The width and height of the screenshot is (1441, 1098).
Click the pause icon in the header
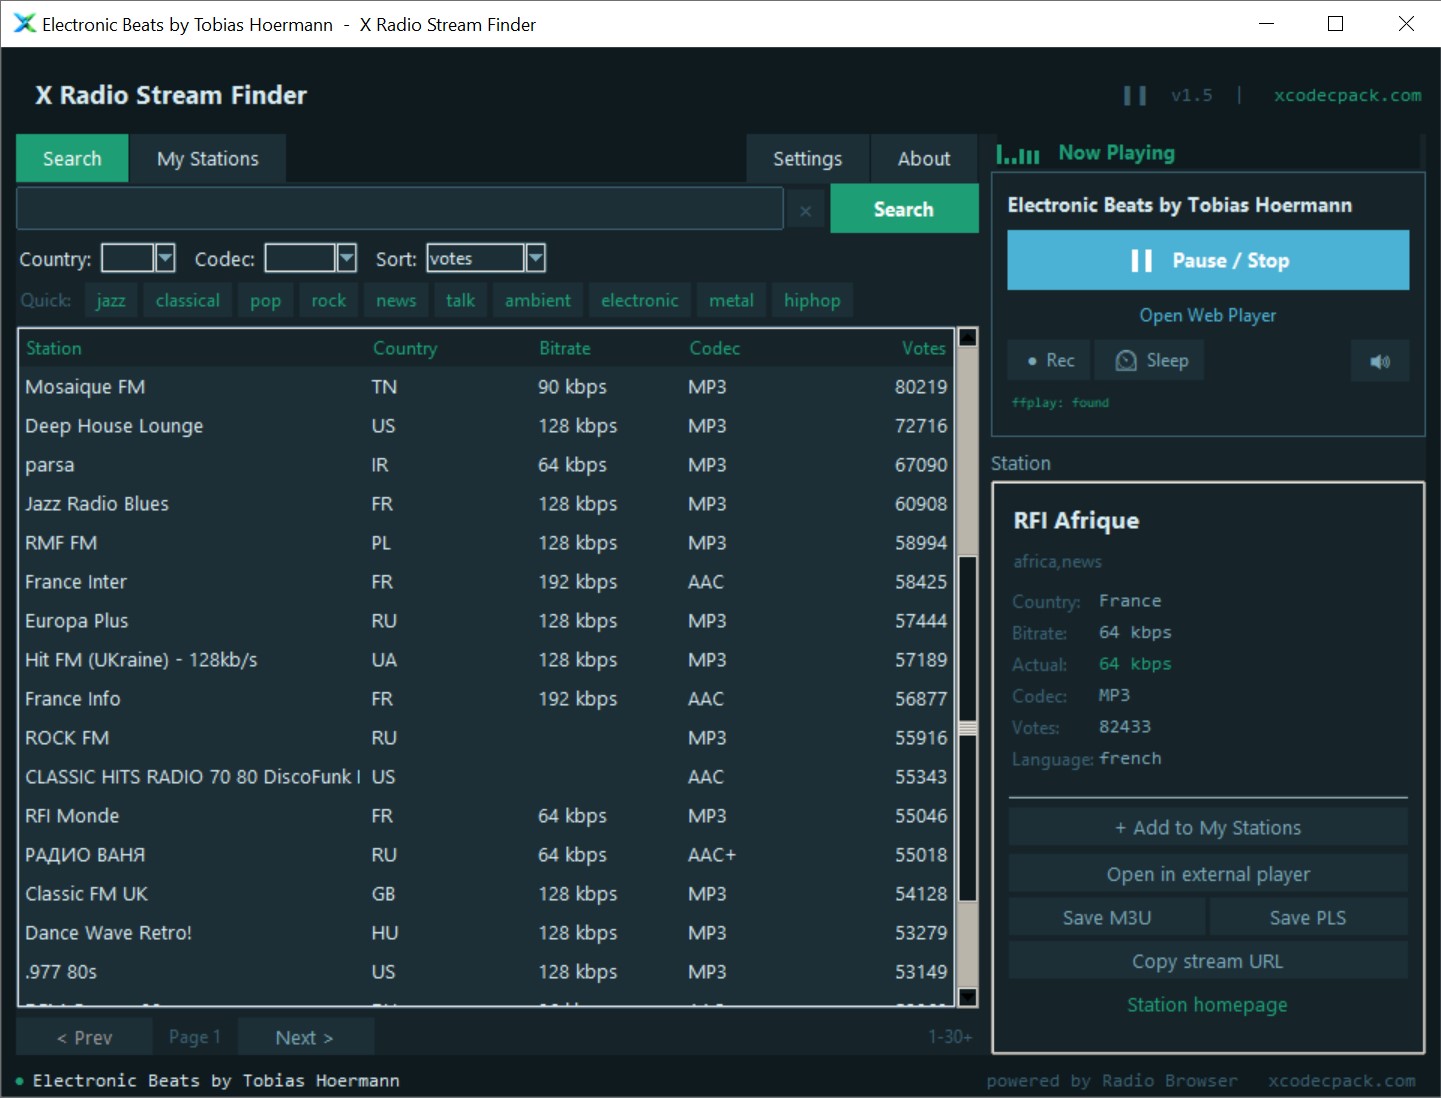[1134, 96]
